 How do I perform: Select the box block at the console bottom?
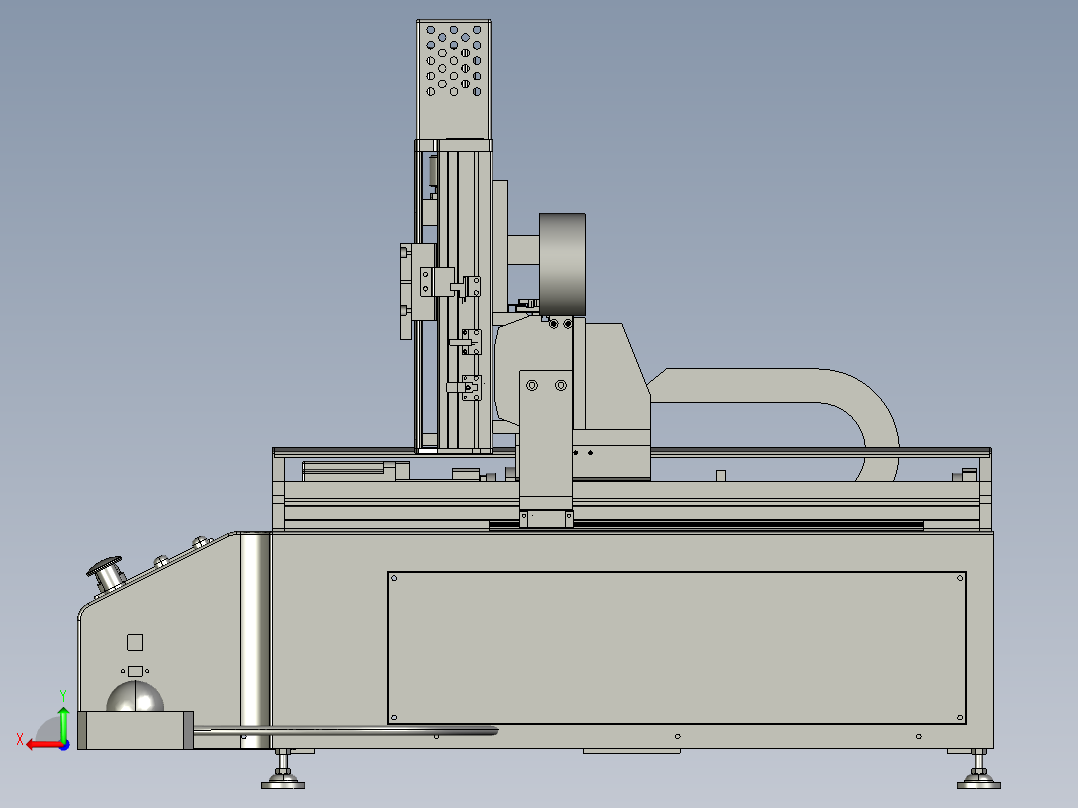[x=135, y=730]
